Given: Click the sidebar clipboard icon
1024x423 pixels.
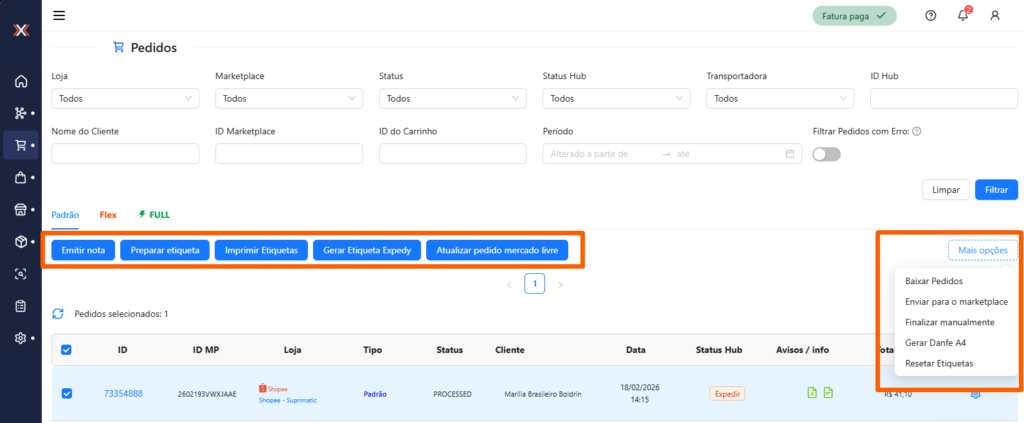Looking at the screenshot, I should click(20, 306).
